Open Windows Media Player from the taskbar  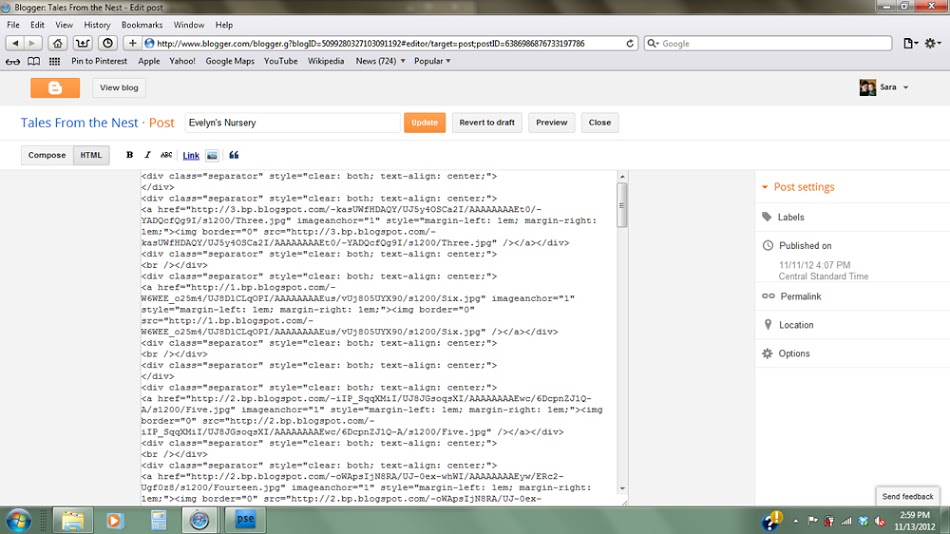tap(115, 521)
